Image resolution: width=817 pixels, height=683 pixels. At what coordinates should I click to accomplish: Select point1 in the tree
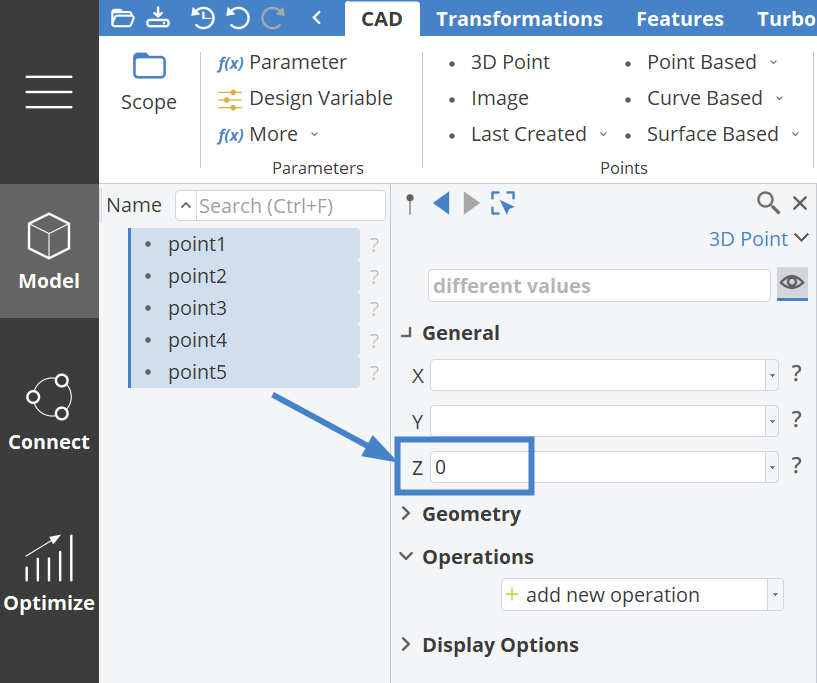click(245, 244)
